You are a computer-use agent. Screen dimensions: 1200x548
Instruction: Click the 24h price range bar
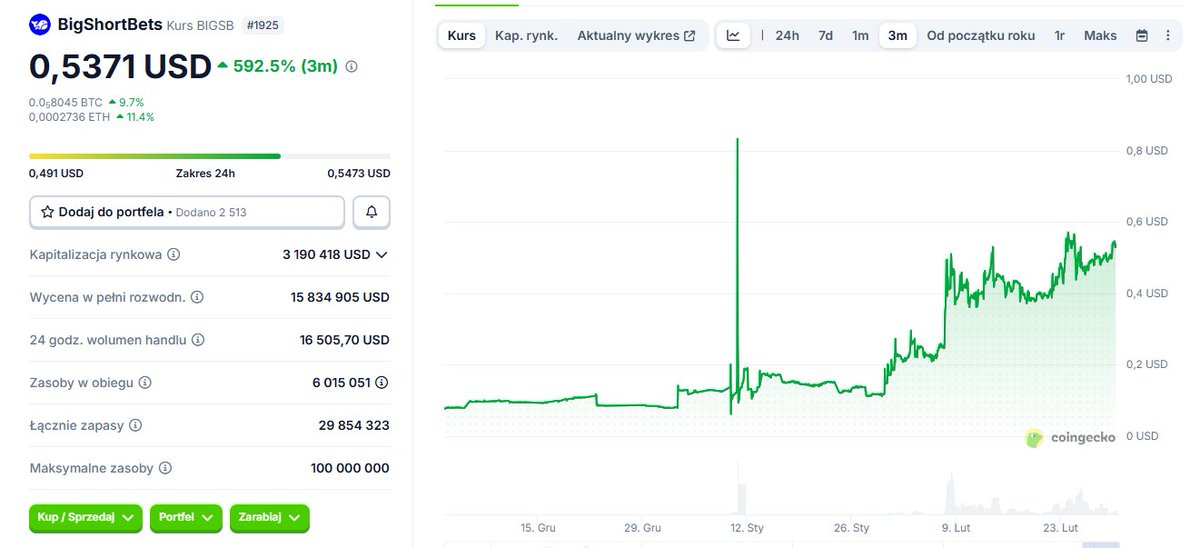coord(210,156)
